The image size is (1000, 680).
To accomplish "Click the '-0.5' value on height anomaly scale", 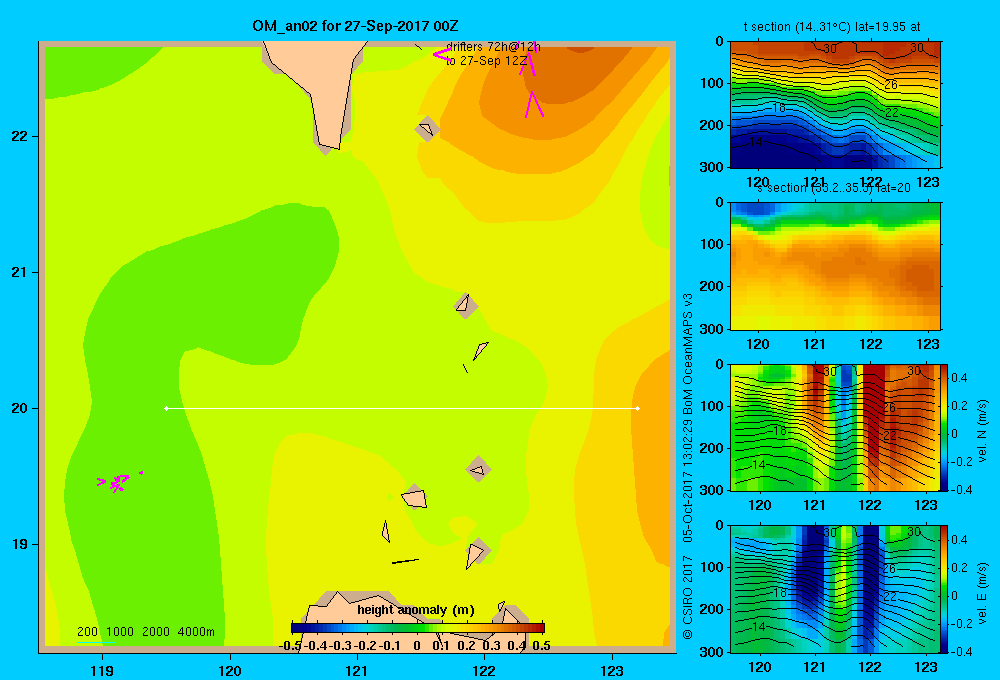I will pos(290,646).
